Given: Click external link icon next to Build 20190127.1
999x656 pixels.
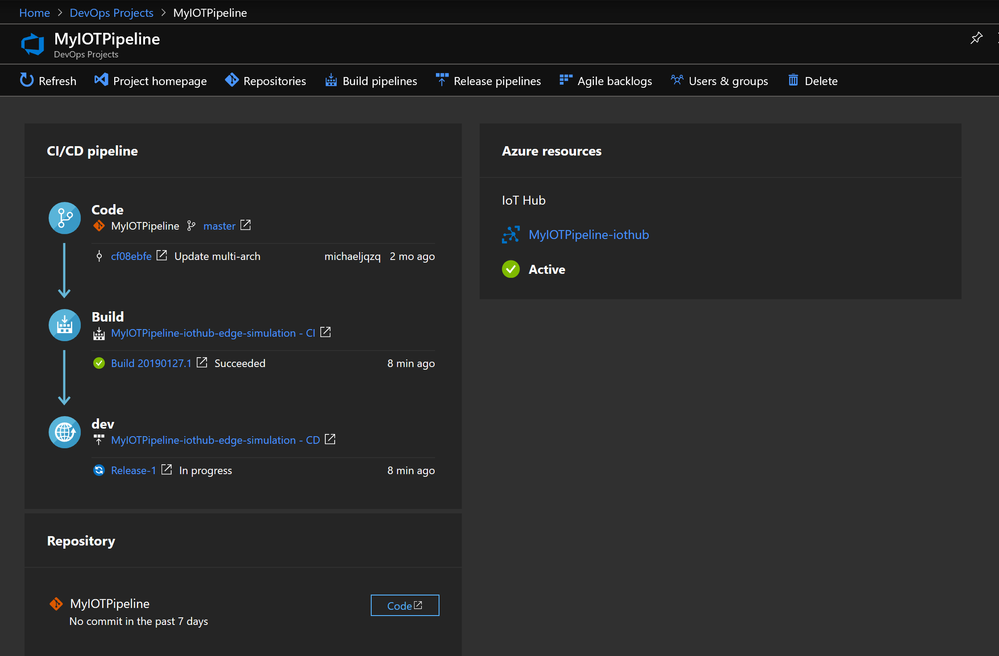Looking at the screenshot, I should (202, 362).
